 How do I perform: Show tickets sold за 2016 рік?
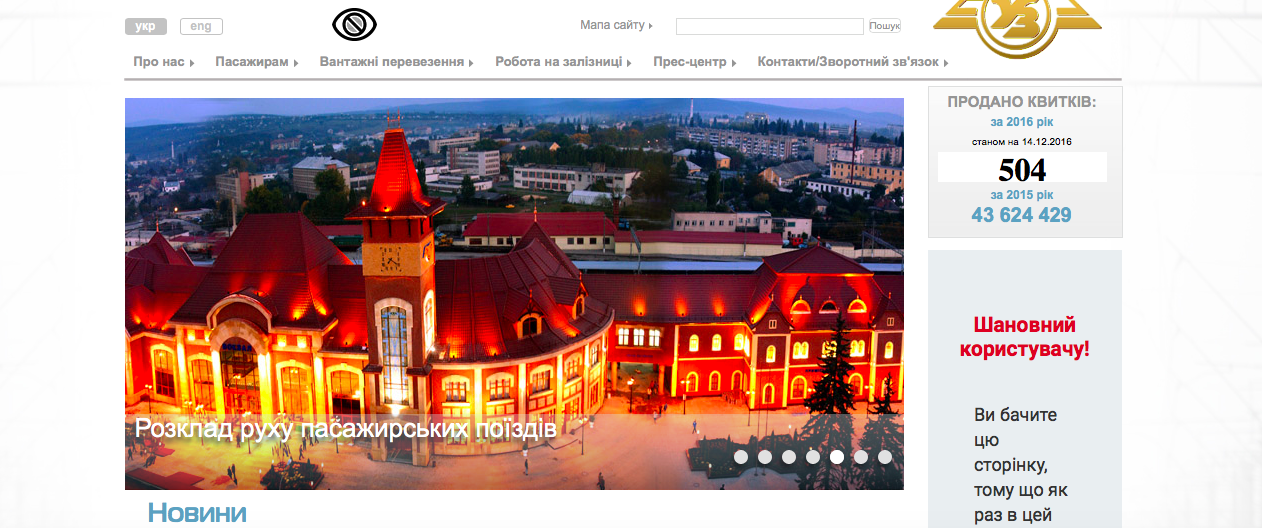1024,122
